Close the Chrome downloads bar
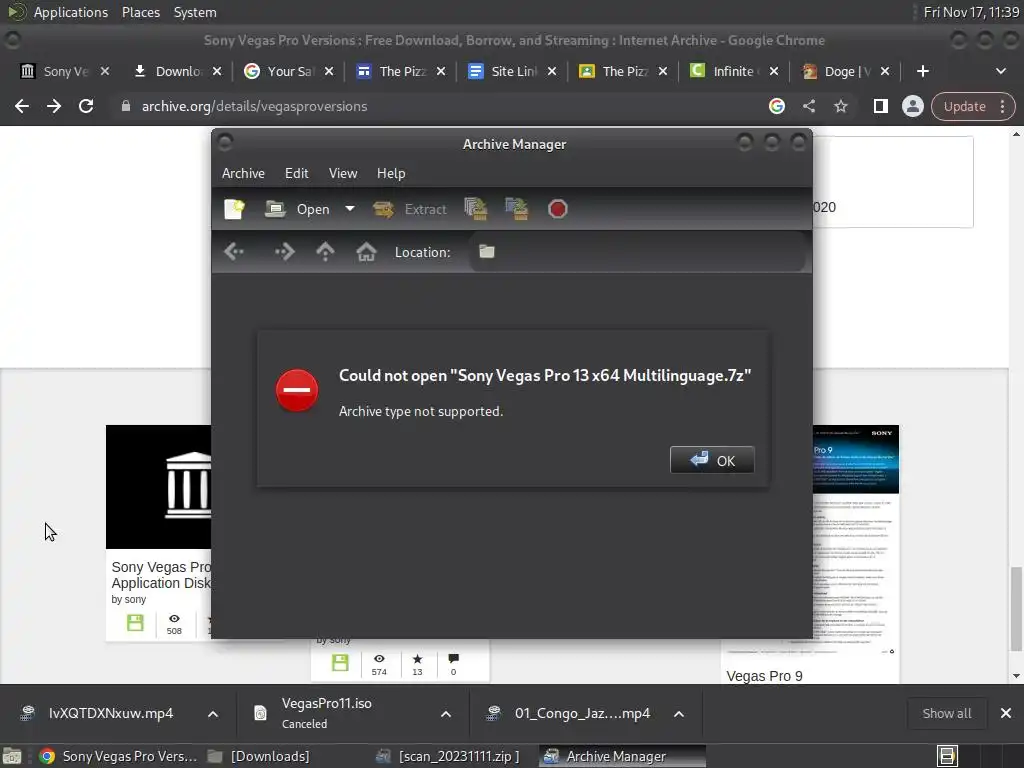The height and width of the screenshot is (768, 1024). click(1006, 714)
